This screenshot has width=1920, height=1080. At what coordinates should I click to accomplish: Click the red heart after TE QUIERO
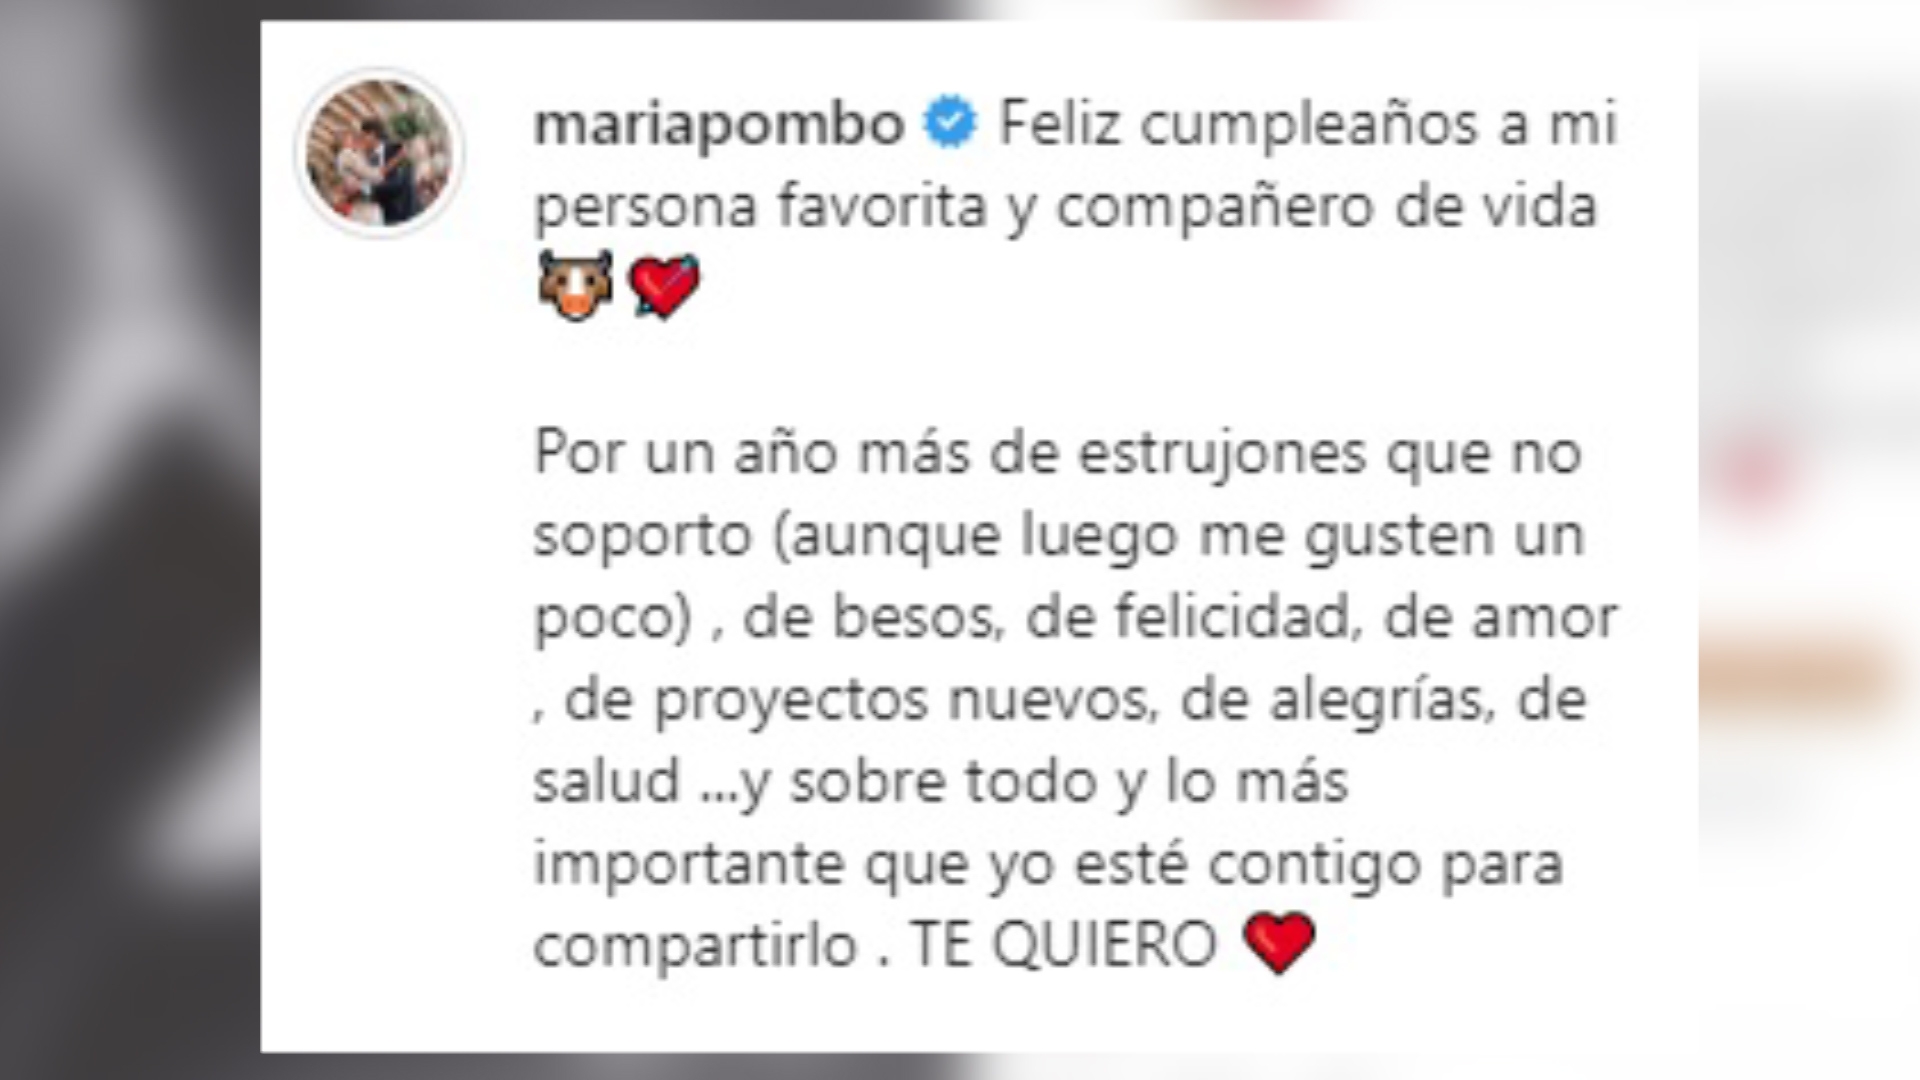click(1278, 942)
